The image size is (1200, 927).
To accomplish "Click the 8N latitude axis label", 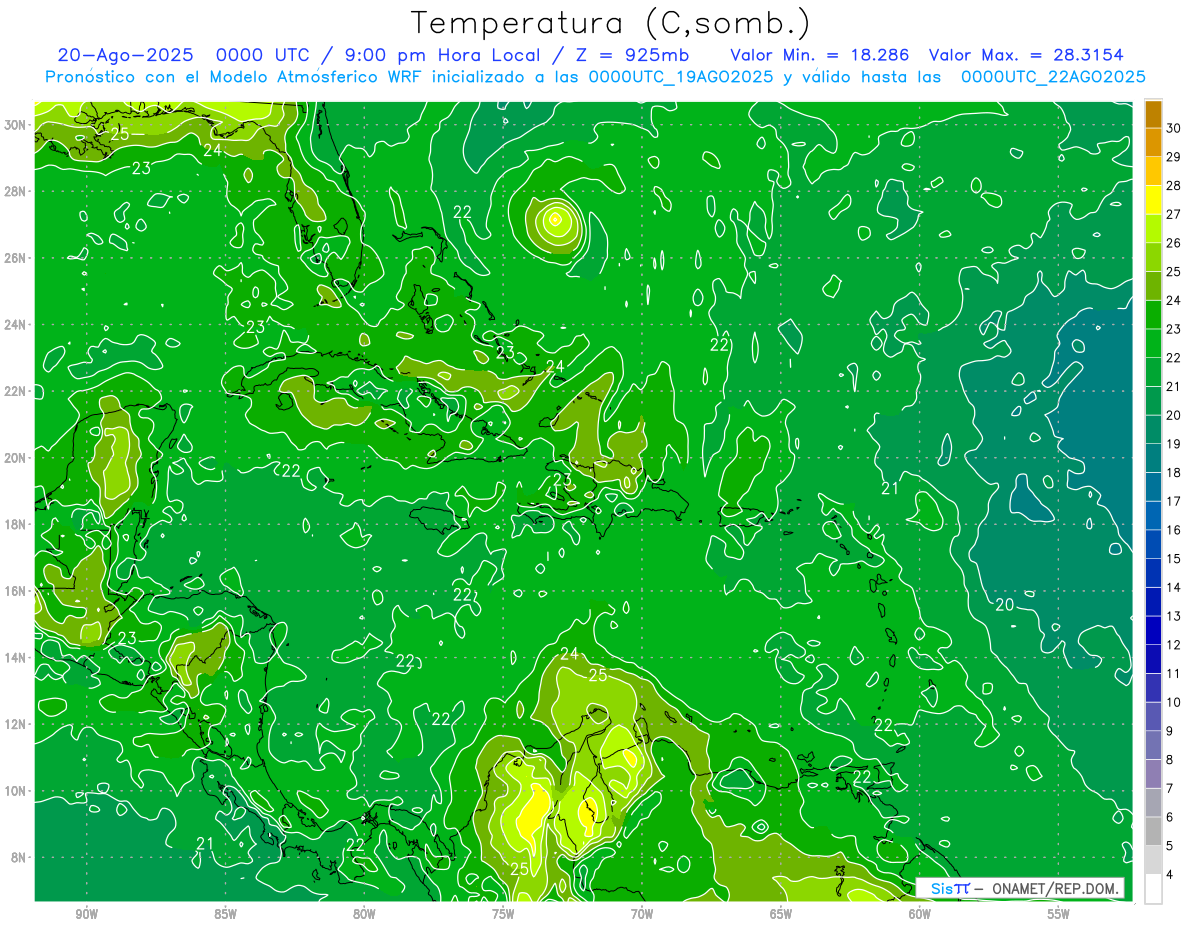I will (20, 857).
